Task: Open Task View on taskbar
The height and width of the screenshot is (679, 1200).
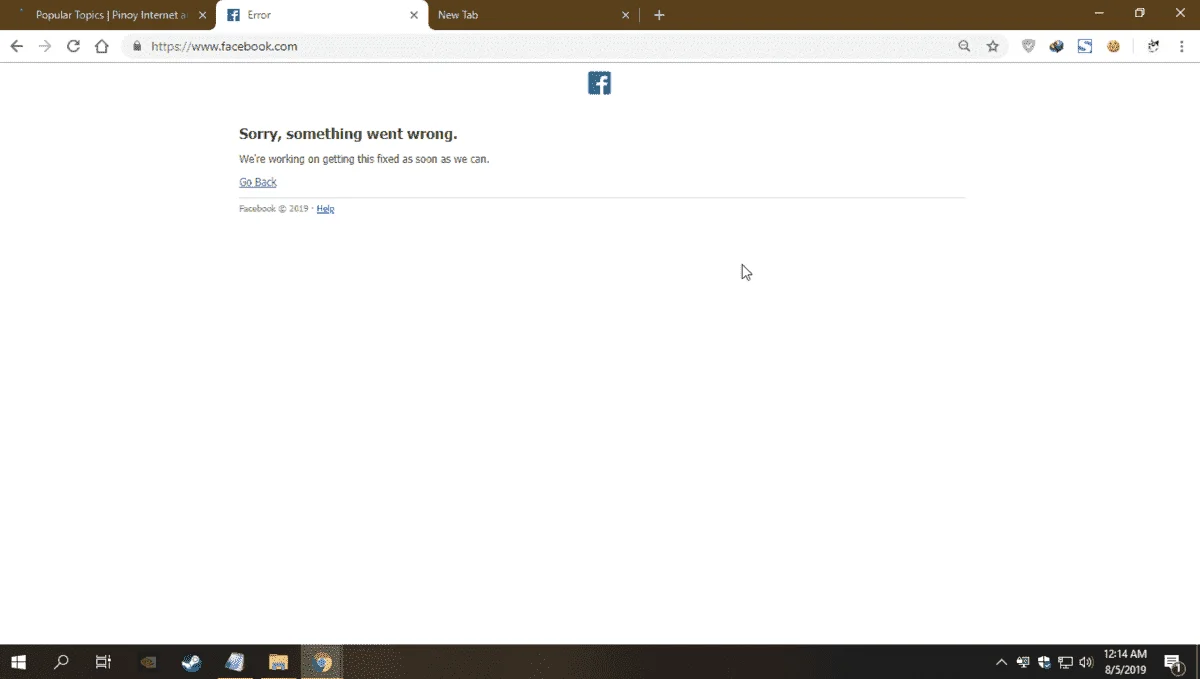Action: point(103,661)
